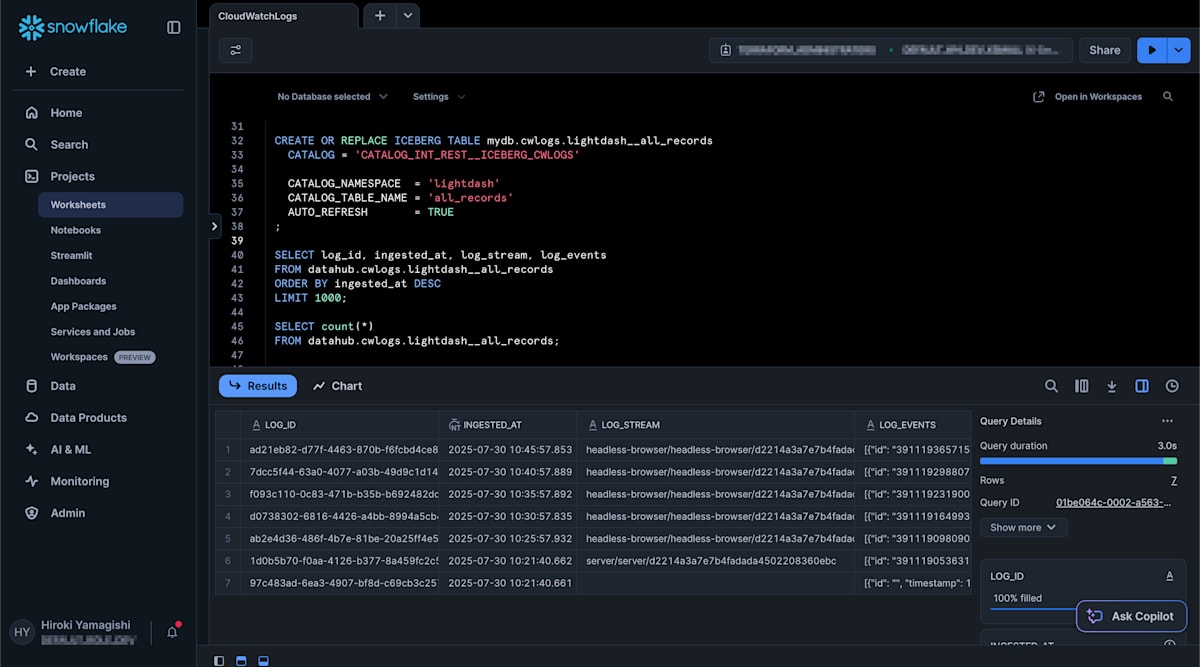Open App Packages in the sidebar
The width and height of the screenshot is (1200, 667).
pyautogui.click(x=83, y=306)
